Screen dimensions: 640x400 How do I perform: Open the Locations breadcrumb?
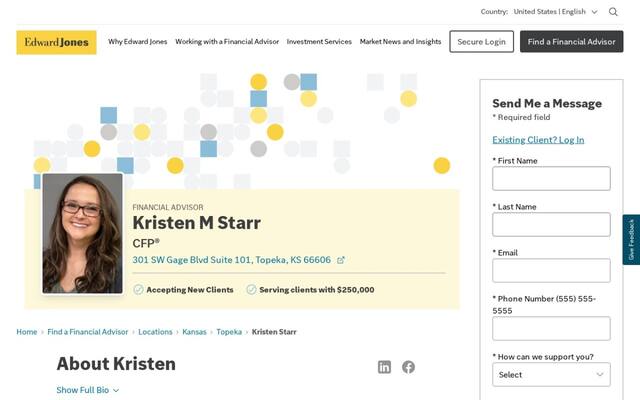155,332
